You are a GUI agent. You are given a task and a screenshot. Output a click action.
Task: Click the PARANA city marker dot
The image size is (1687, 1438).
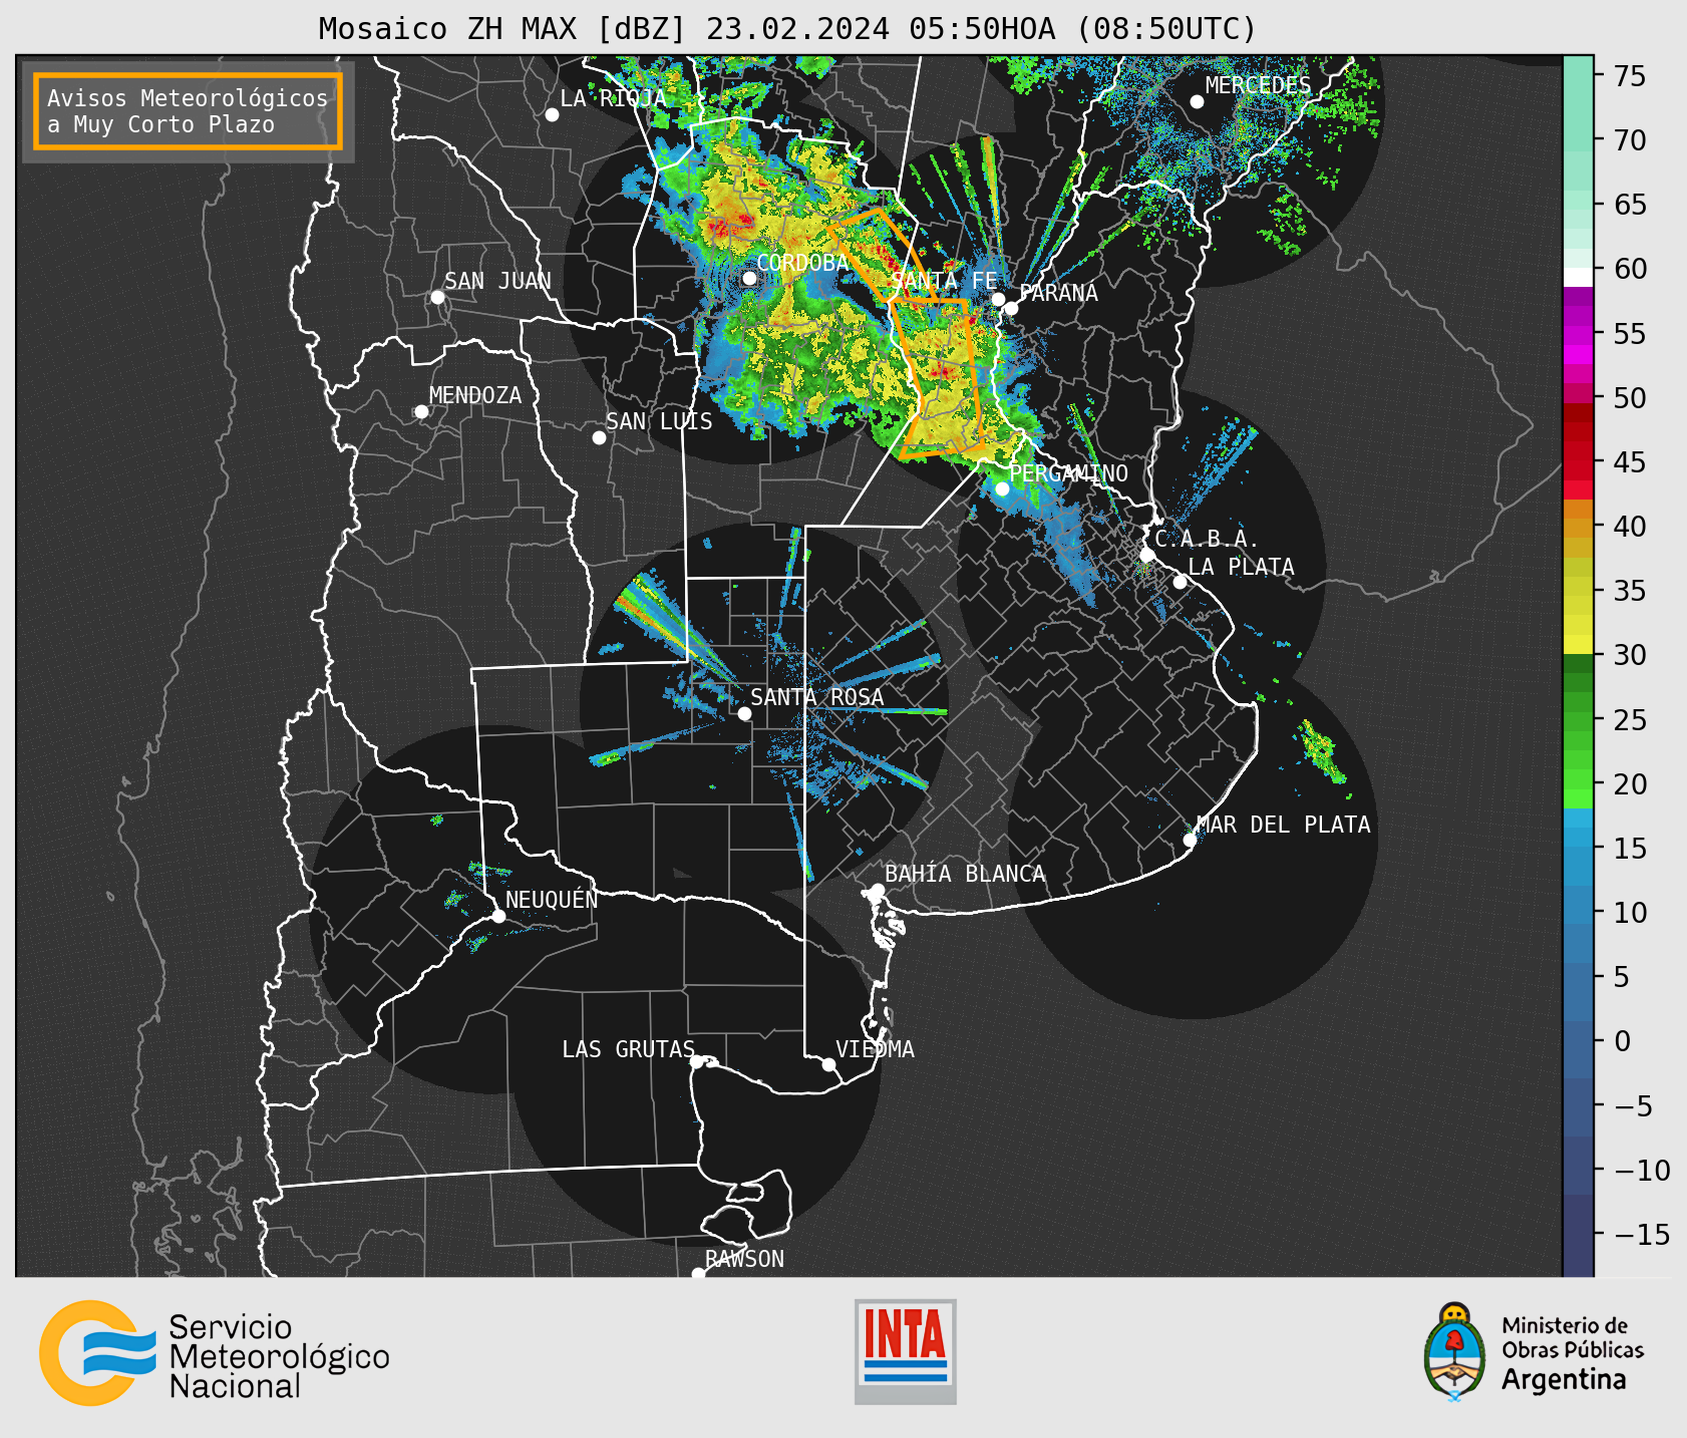click(1011, 308)
